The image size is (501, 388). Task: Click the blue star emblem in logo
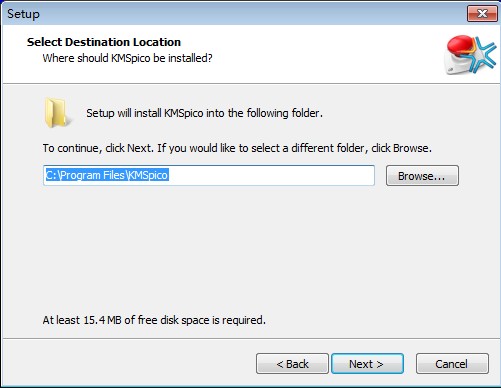click(x=481, y=55)
